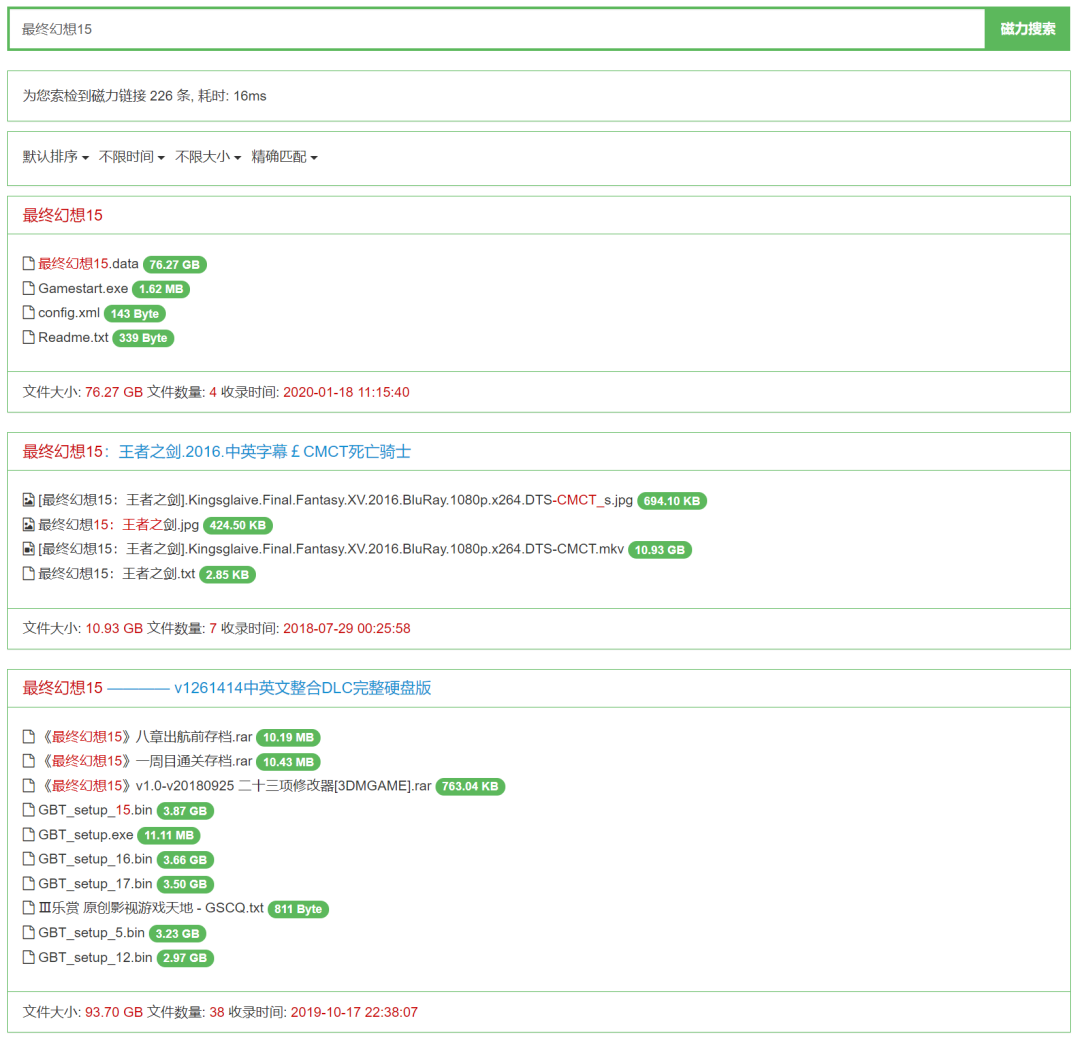This screenshot has height=1041, width=1080.
Task: Expand the 不限大小 size filter
Action: pos(208,157)
